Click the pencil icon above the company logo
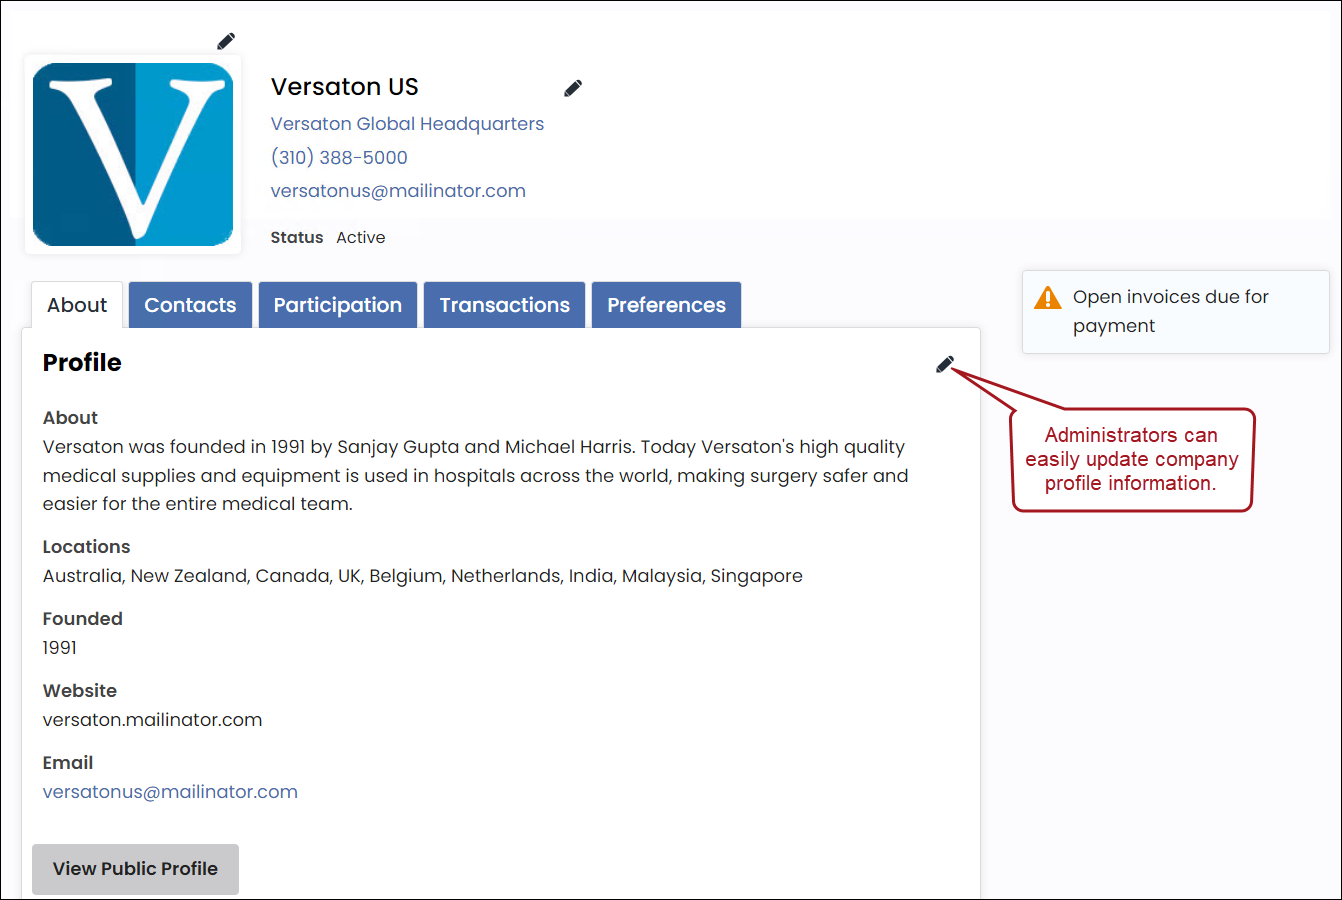Image resolution: width=1342 pixels, height=900 pixels. pos(226,41)
